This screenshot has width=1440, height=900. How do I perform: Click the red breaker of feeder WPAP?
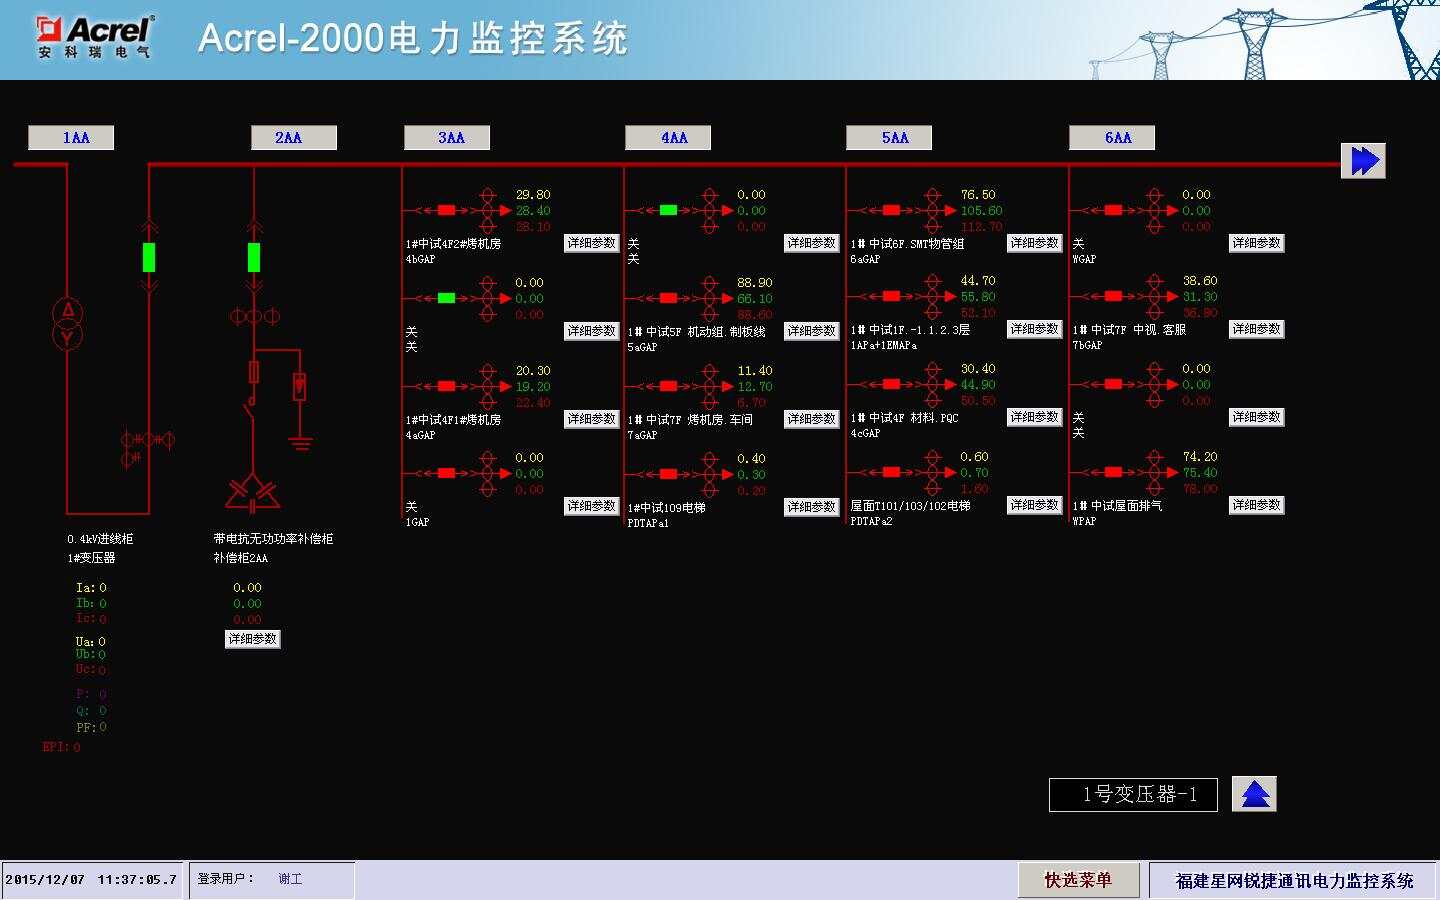pos(1113,472)
